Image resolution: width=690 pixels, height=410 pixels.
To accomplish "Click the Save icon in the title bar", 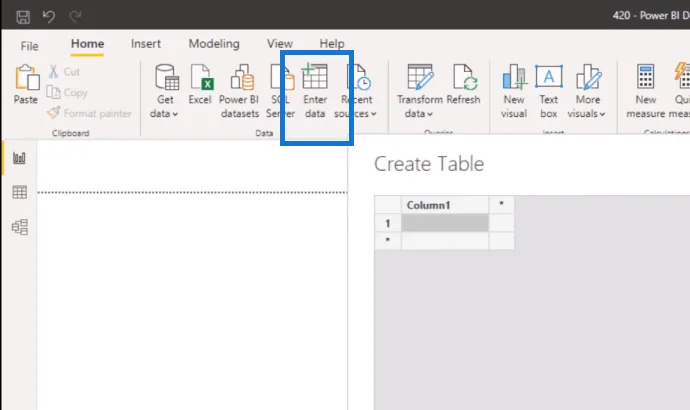I will [x=23, y=17].
